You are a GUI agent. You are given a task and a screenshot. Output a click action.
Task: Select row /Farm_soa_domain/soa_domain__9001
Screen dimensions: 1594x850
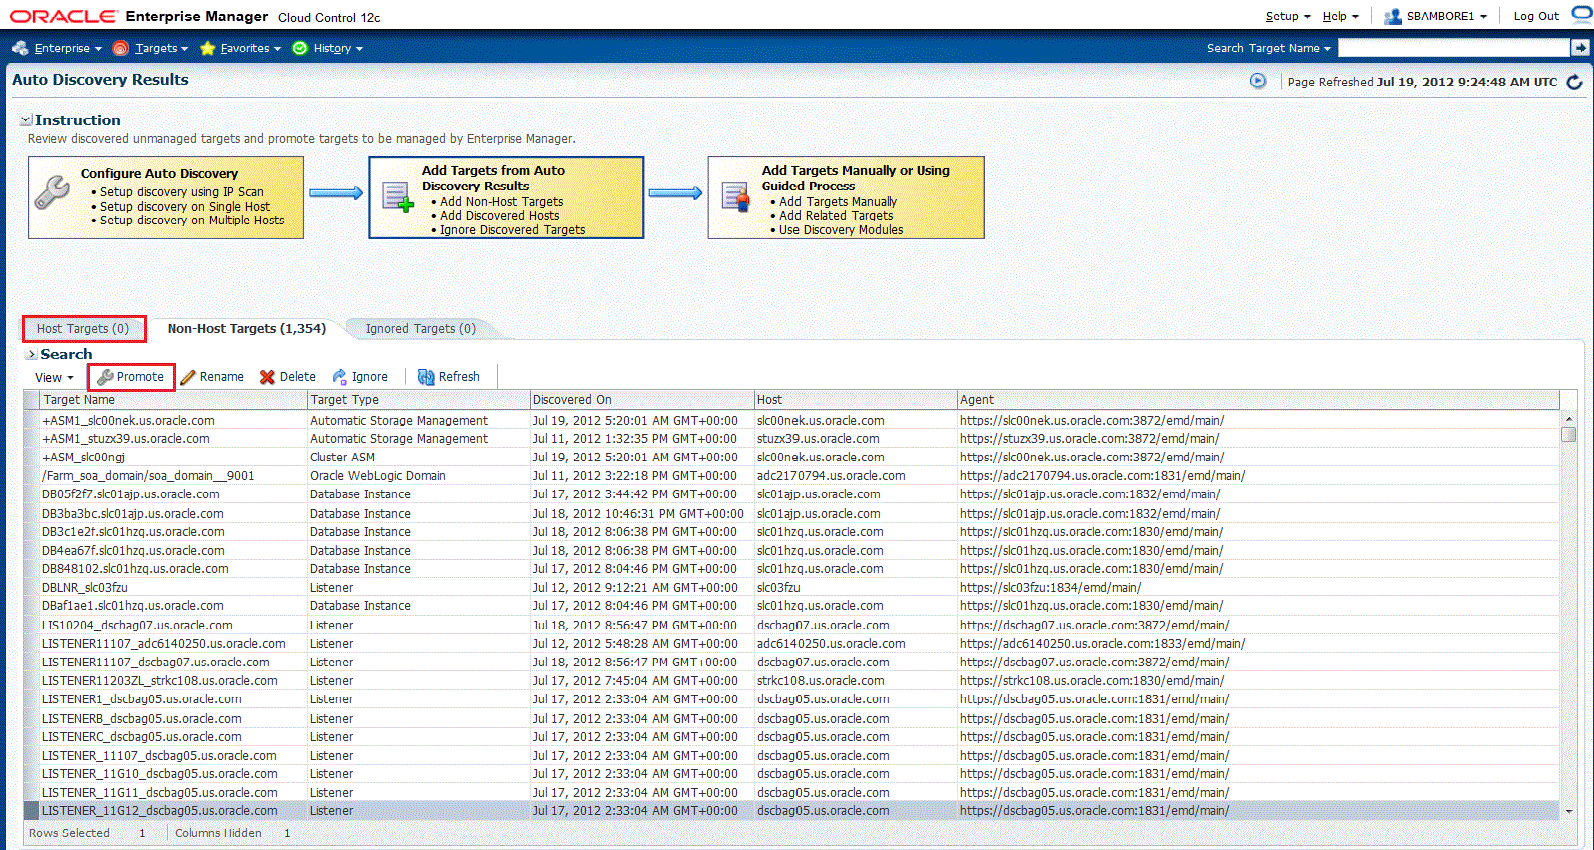(x=791, y=476)
